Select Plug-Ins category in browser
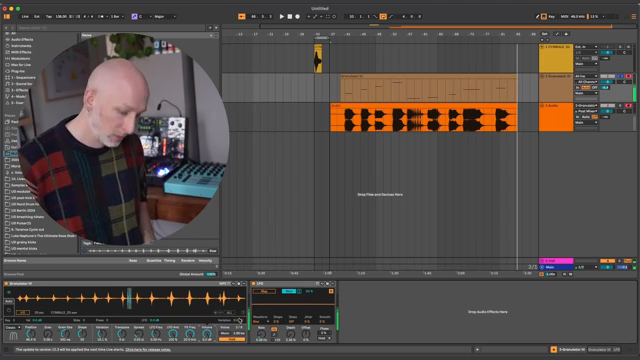Screen dimensions: 640x360 18,71
